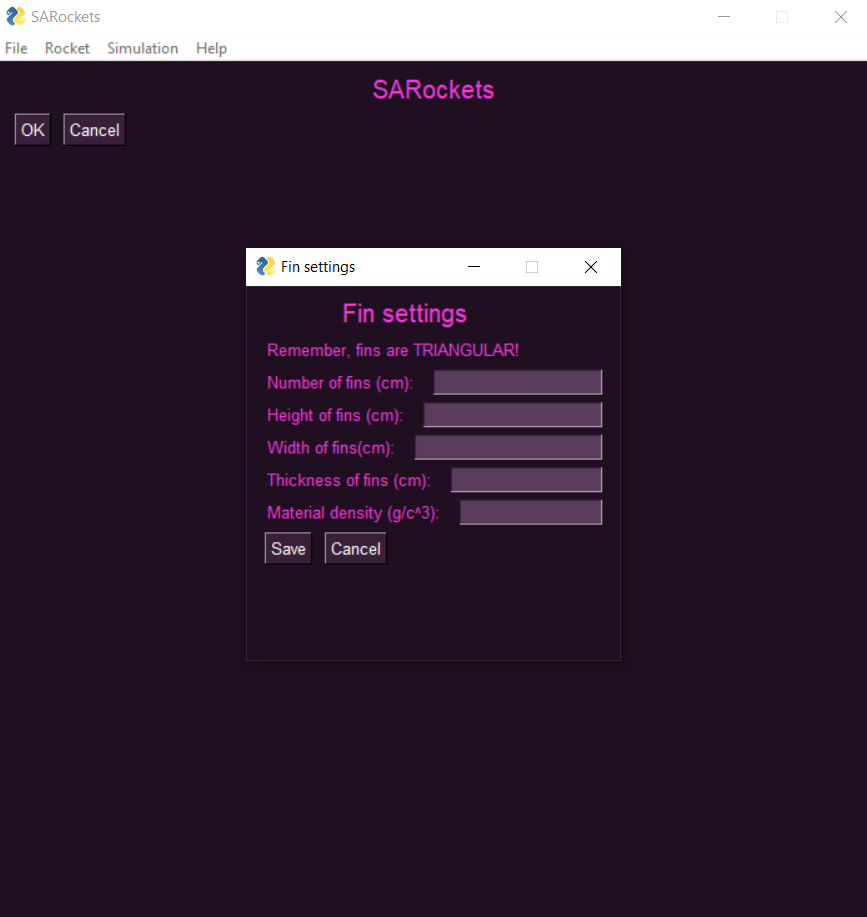Click the Thickness of fins input box

tap(526, 479)
